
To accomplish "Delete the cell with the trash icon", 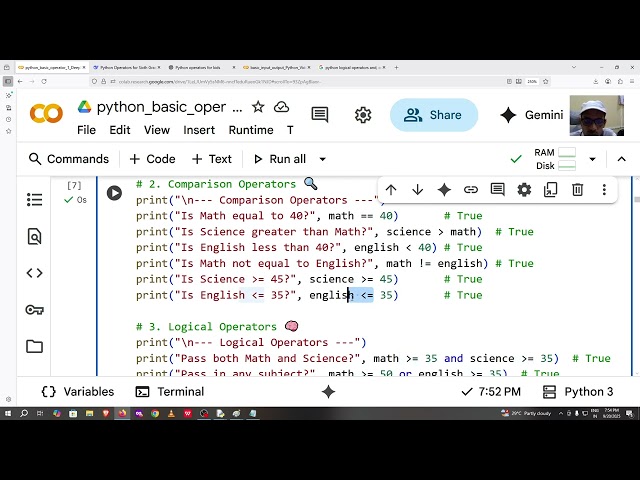I will pyautogui.click(x=577, y=189).
